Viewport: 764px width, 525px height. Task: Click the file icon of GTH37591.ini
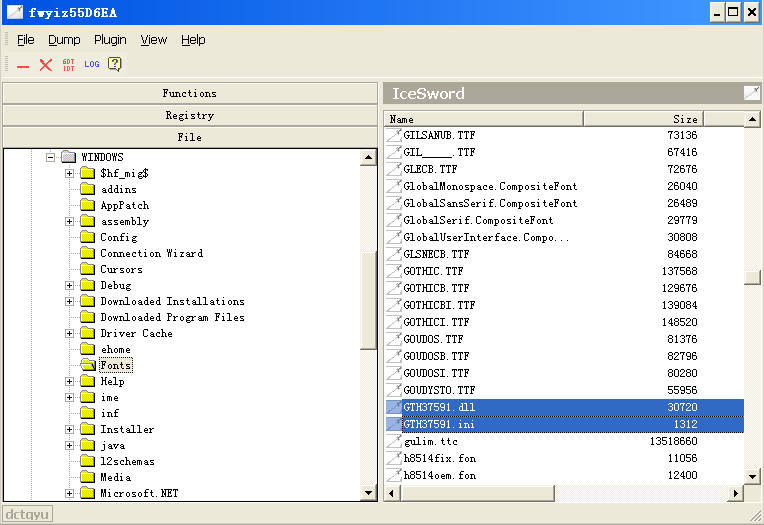coord(394,424)
